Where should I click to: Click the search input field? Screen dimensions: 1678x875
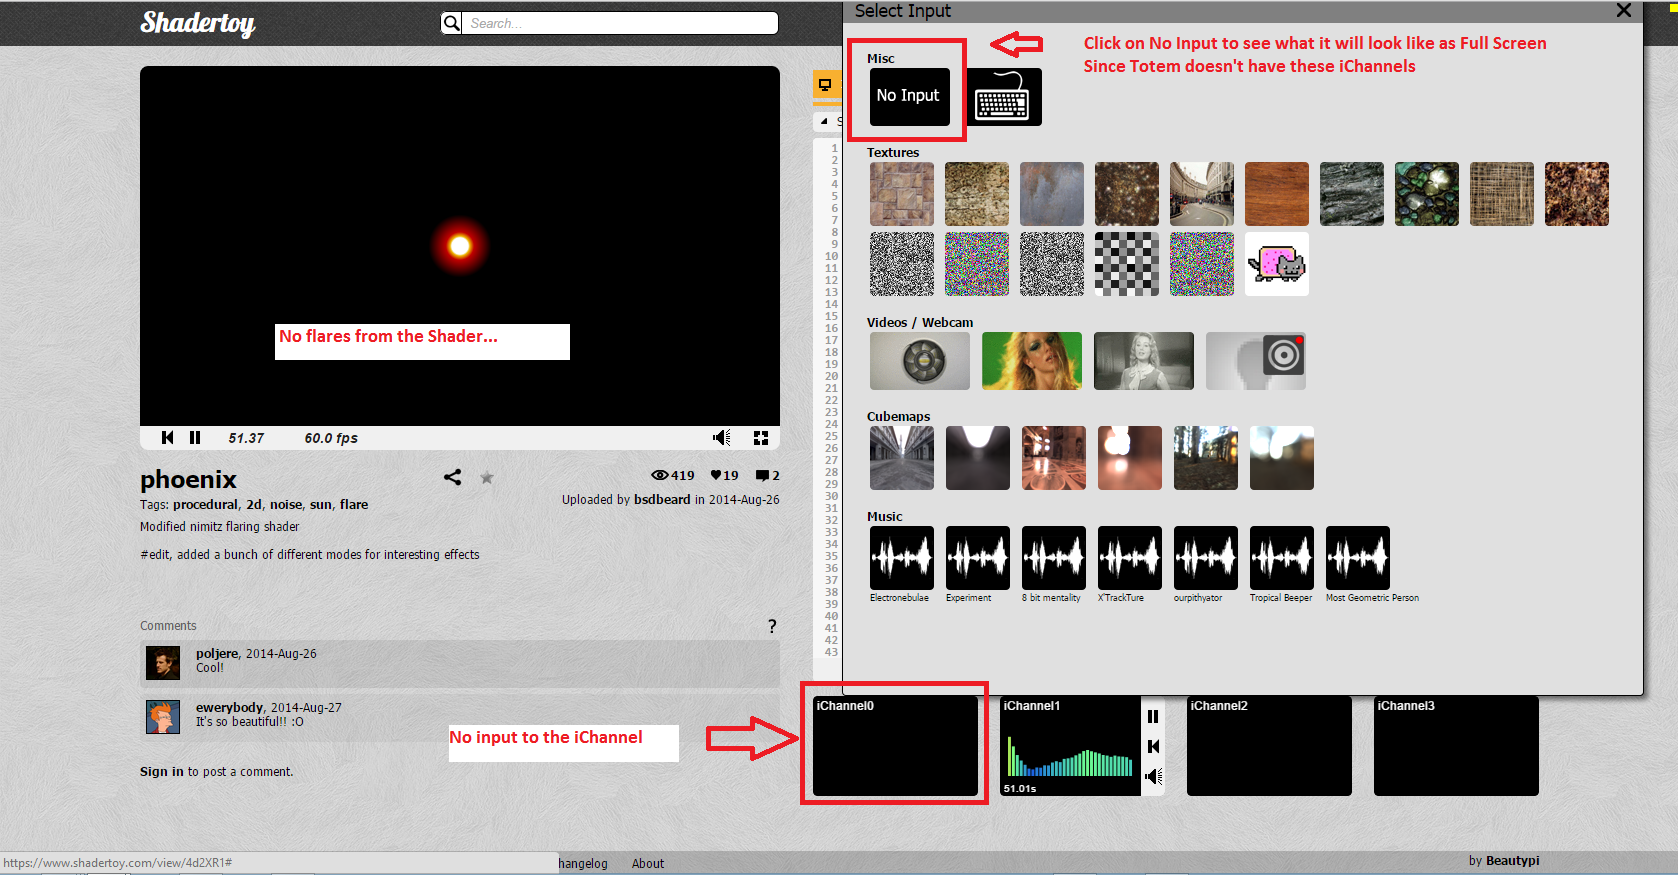(x=620, y=23)
